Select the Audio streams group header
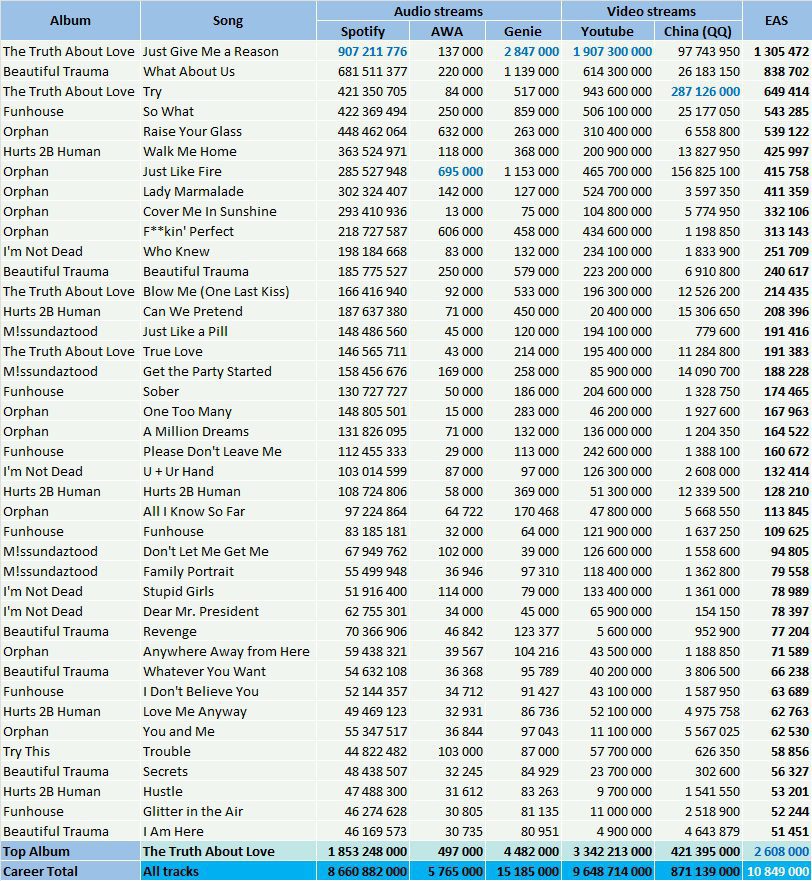This screenshot has width=812, height=881. click(x=438, y=11)
